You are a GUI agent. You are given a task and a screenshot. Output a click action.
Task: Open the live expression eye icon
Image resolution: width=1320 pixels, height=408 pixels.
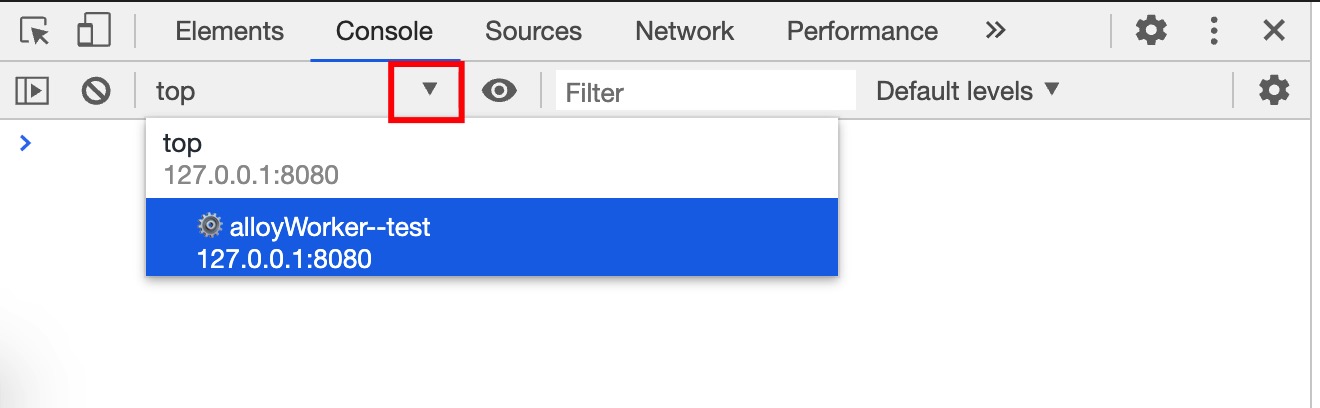(x=499, y=91)
